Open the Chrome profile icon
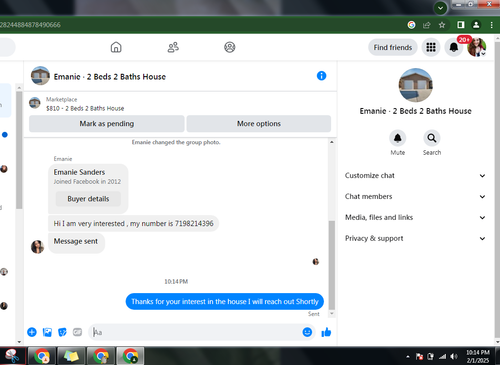 476,25
